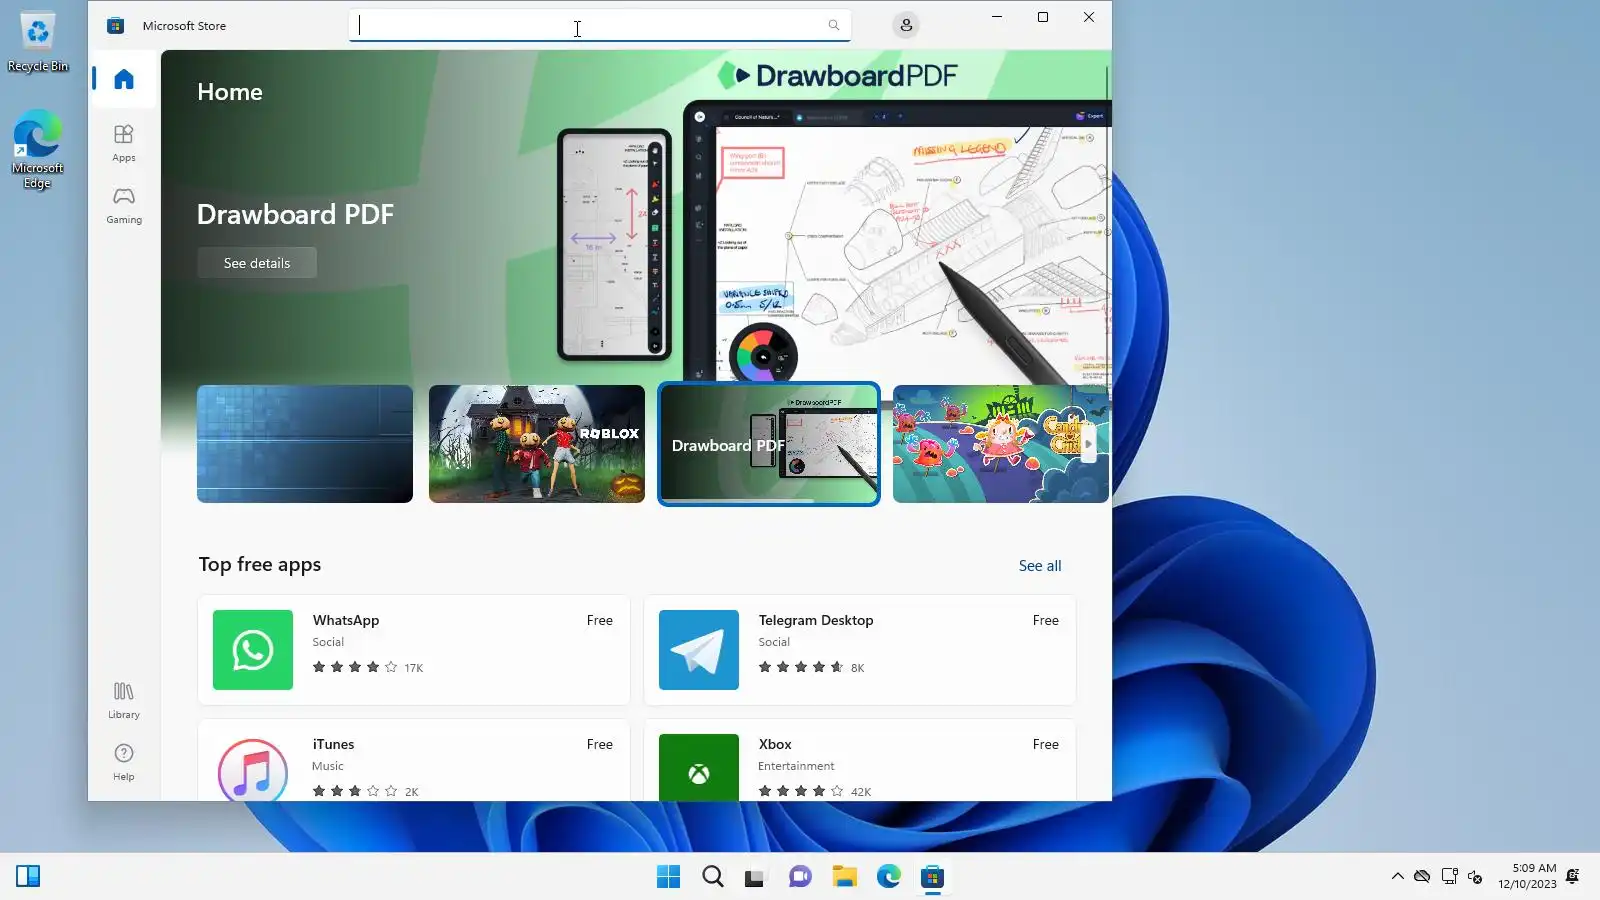
Task: Click See details for Drawboard PDF
Action: [x=257, y=263]
